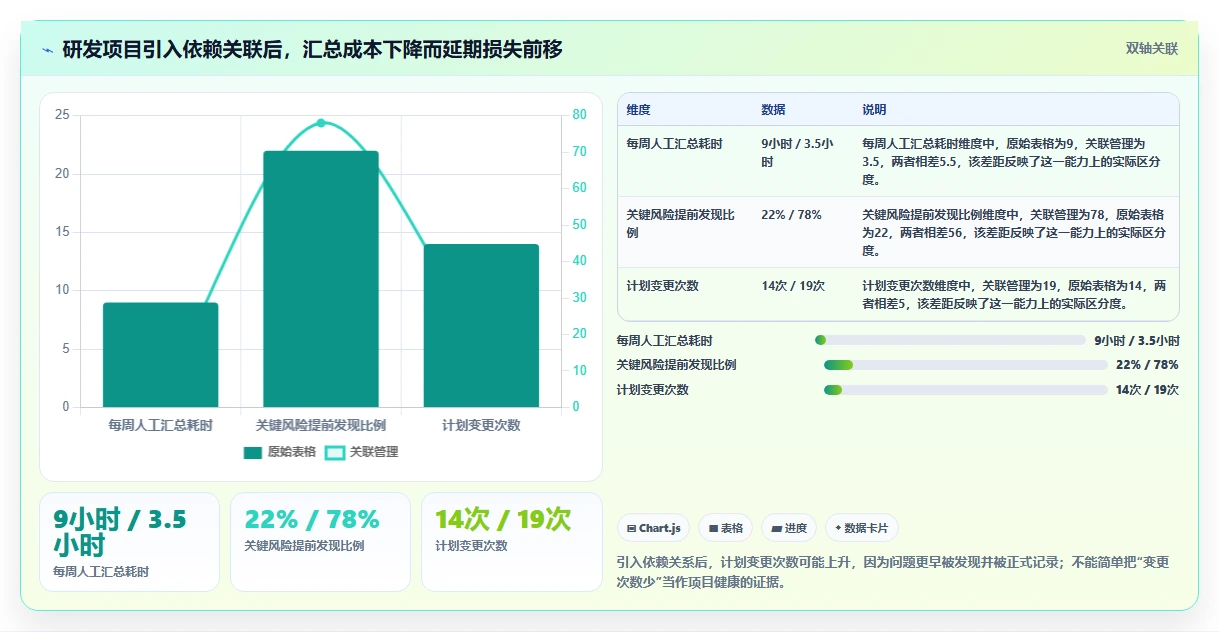Click the 数据 column header

pos(773,110)
